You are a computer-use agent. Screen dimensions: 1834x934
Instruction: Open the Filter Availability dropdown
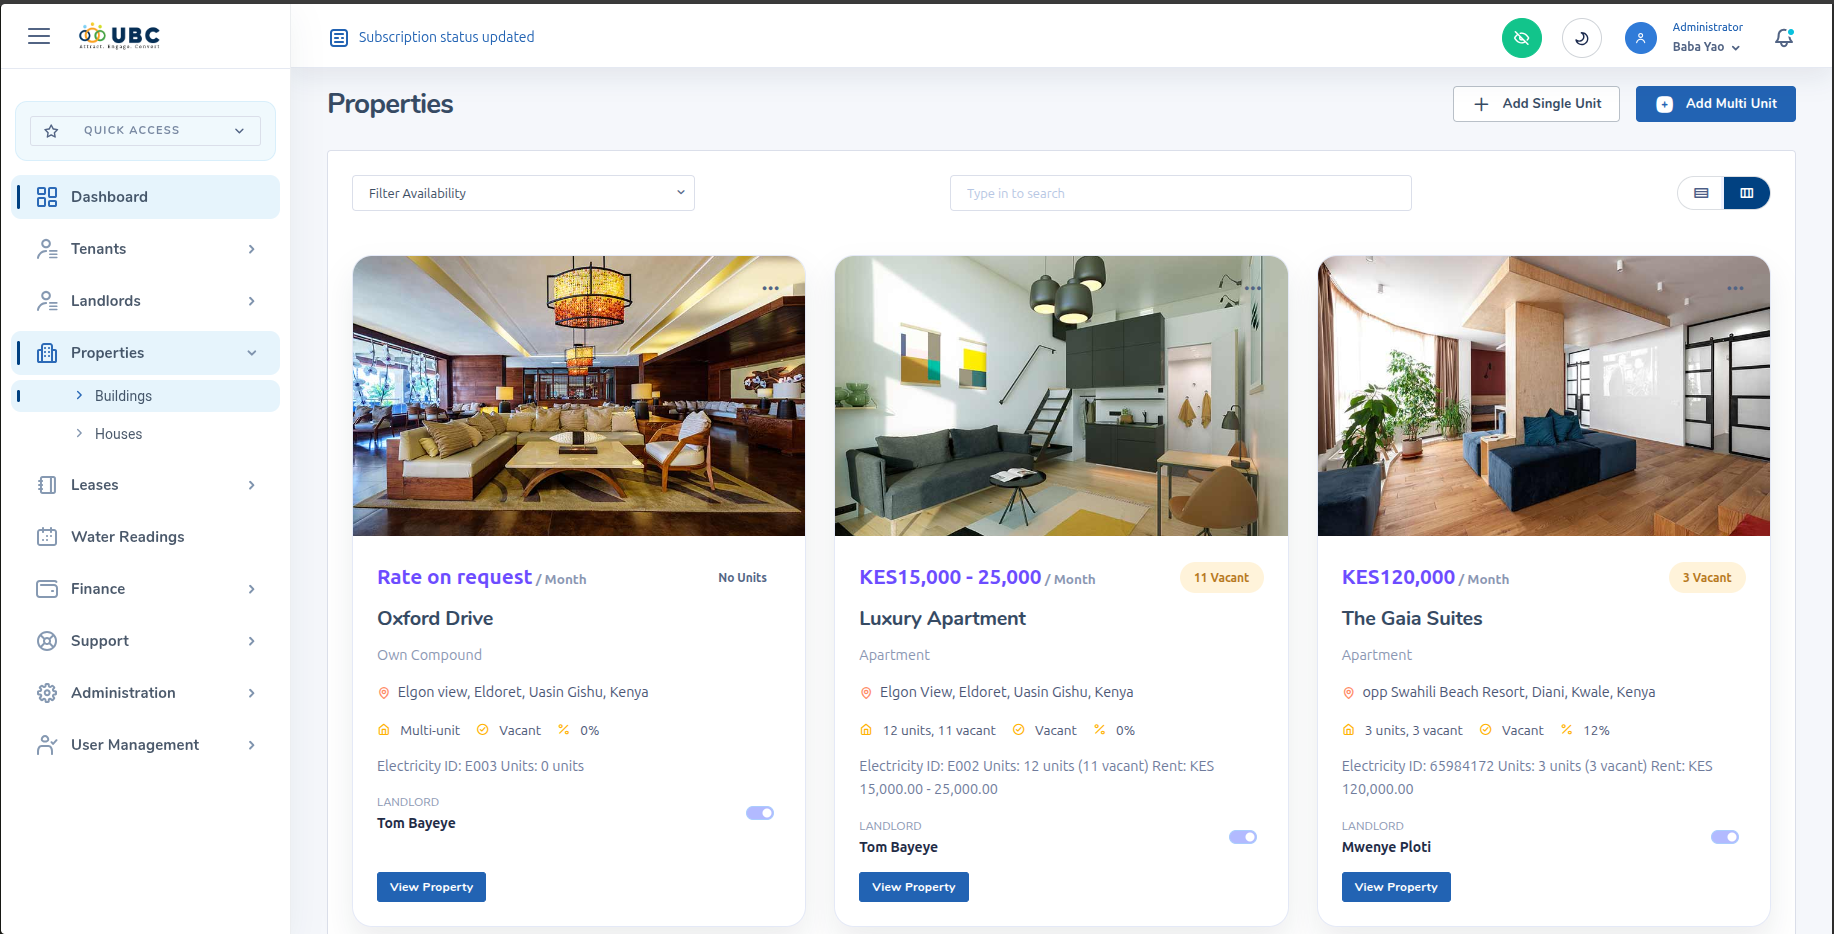pyautogui.click(x=522, y=193)
